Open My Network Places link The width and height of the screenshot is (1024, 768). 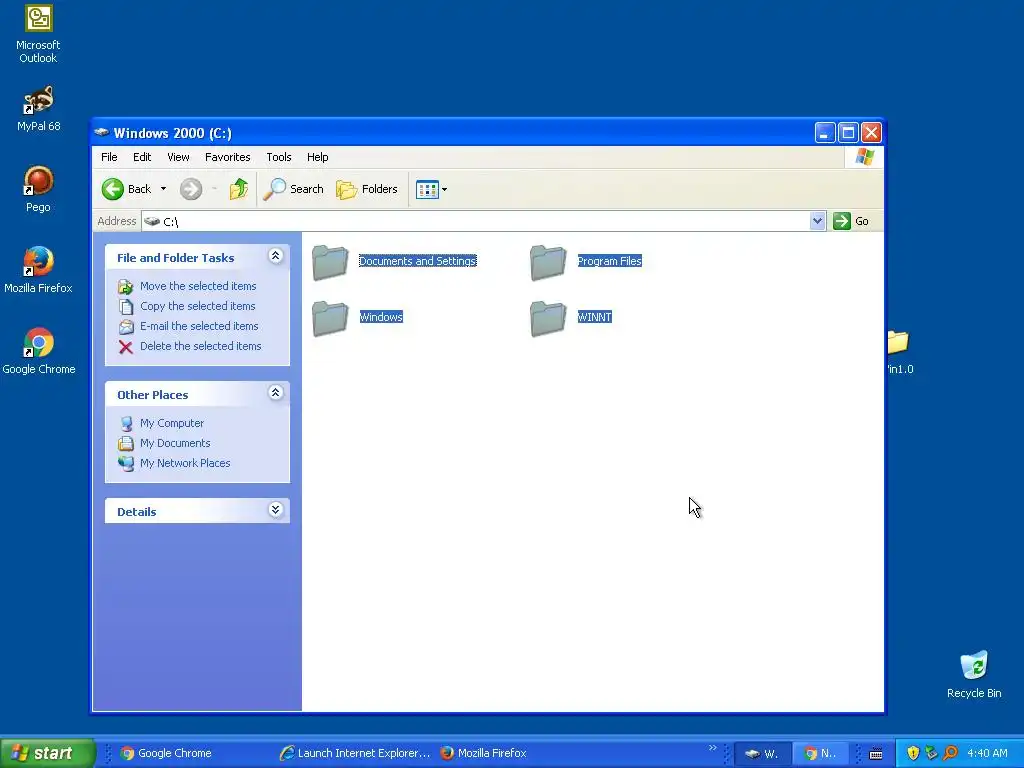(x=185, y=463)
